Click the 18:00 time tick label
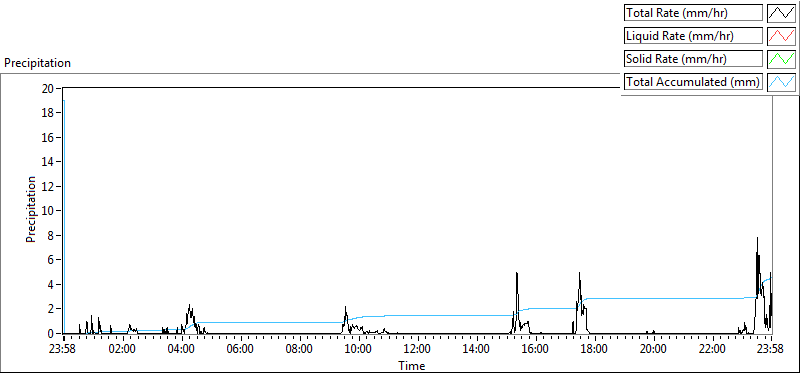 (594, 350)
